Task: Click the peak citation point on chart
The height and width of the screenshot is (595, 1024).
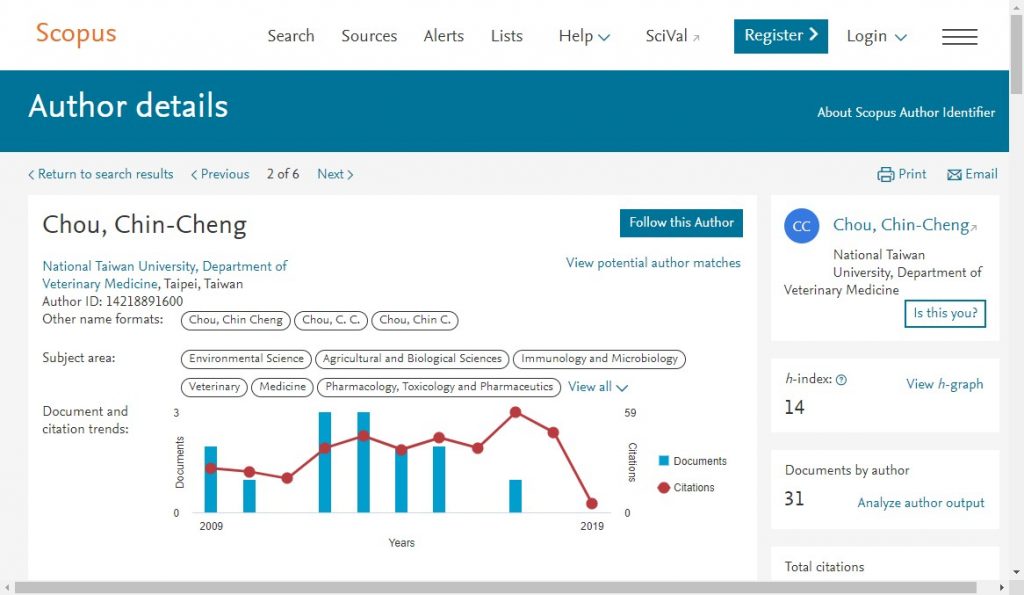Action: point(515,412)
